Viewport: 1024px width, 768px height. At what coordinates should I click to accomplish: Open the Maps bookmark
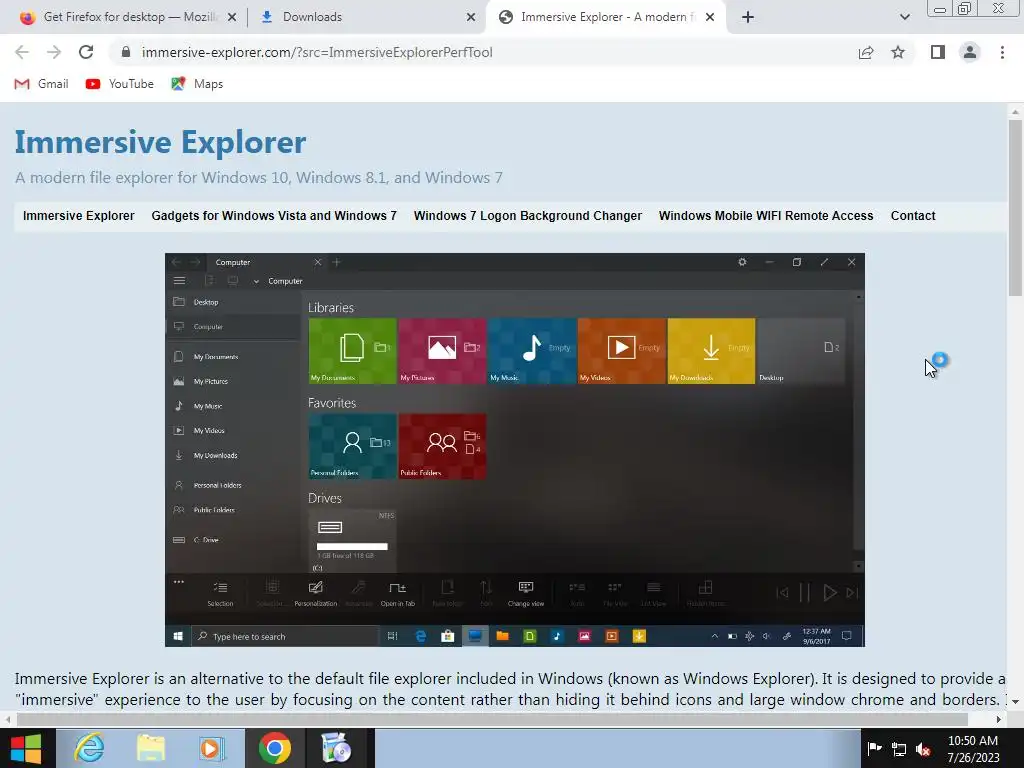197,84
